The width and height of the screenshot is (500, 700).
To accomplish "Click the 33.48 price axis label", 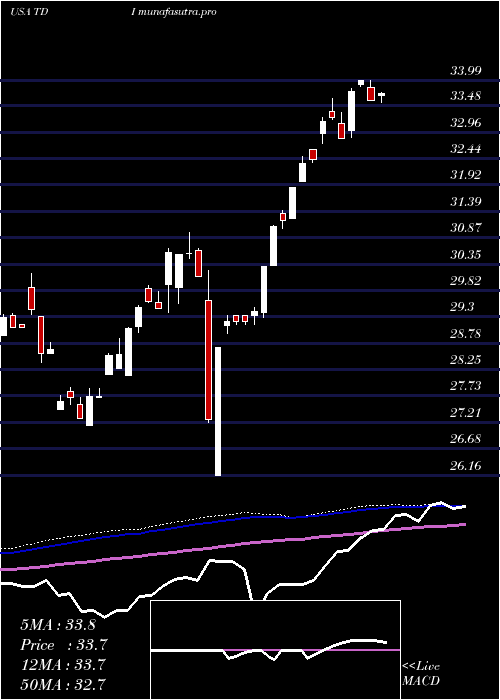I will click(466, 96).
